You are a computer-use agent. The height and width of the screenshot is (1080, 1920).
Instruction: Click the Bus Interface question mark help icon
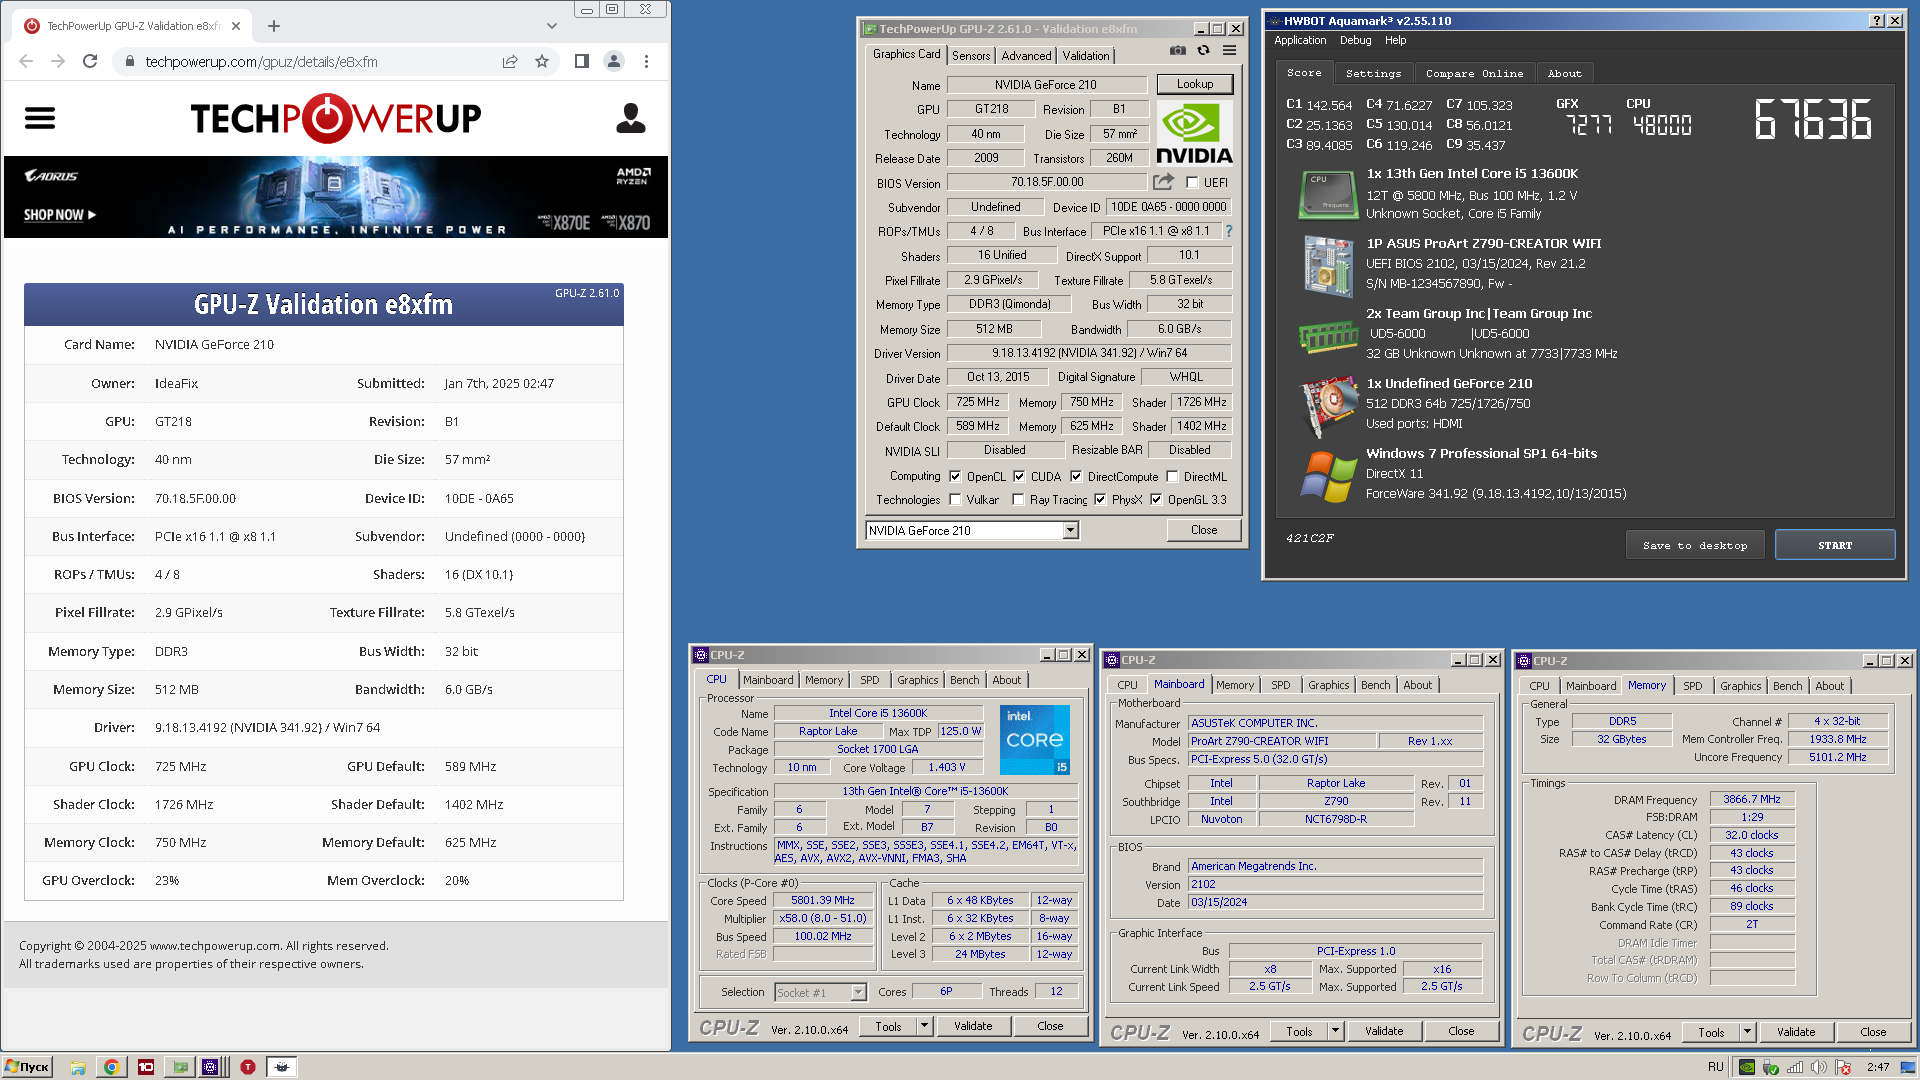[1229, 231]
